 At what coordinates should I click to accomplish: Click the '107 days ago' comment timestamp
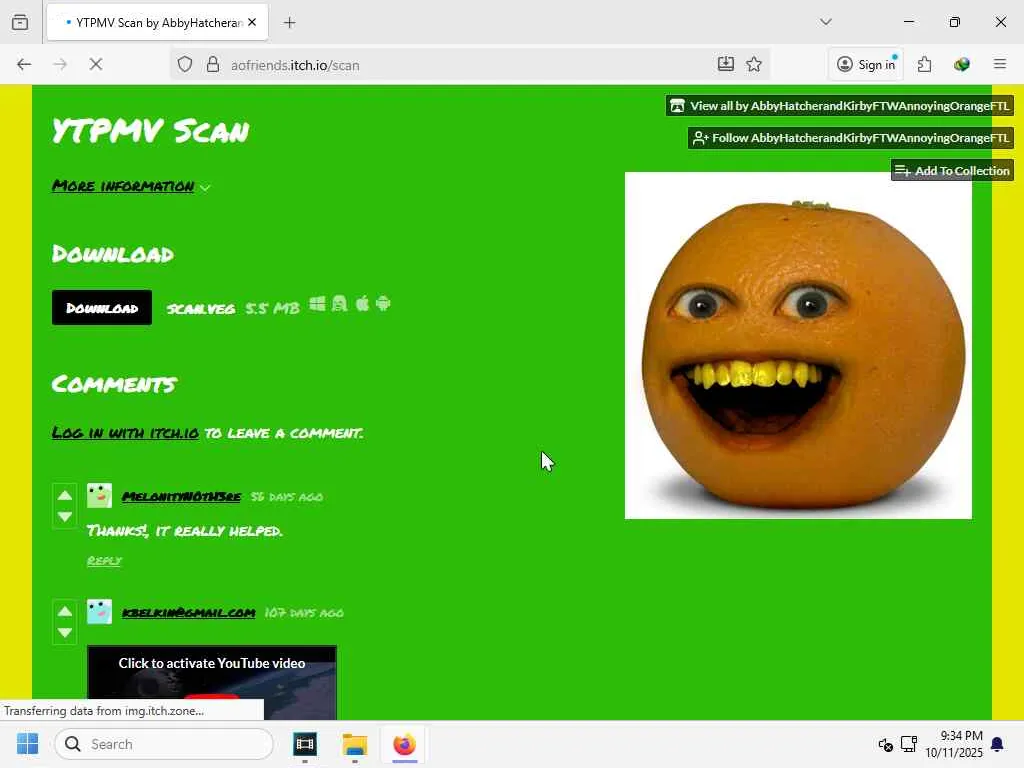point(304,613)
